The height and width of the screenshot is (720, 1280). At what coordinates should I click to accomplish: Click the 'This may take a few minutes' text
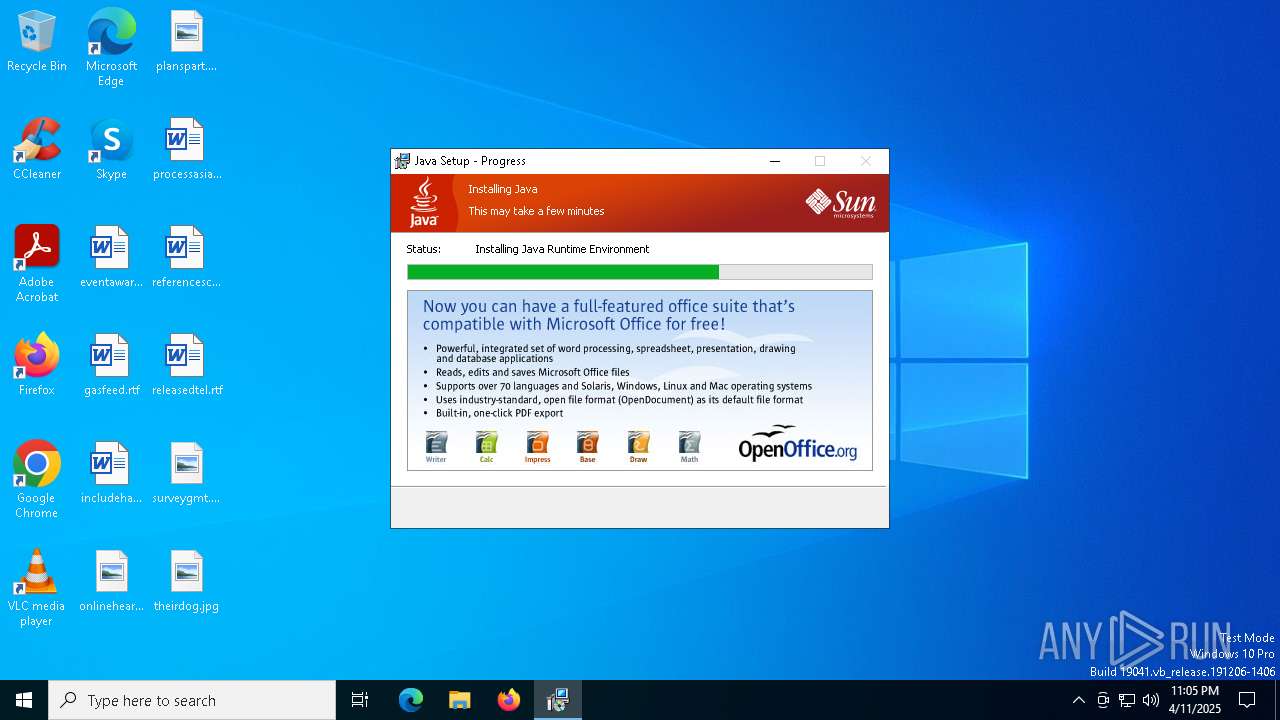pyautogui.click(x=536, y=211)
